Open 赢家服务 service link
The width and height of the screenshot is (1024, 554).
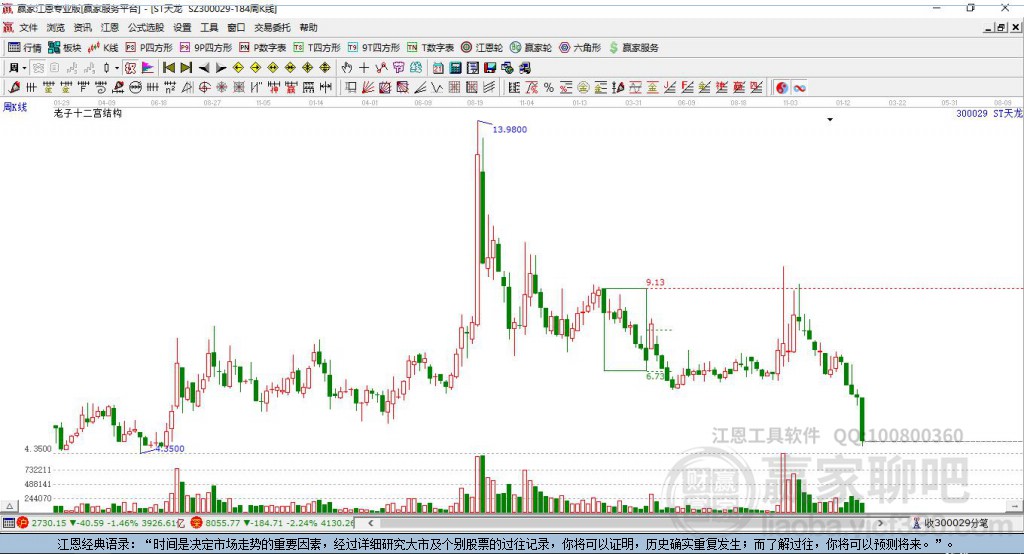[633, 48]
